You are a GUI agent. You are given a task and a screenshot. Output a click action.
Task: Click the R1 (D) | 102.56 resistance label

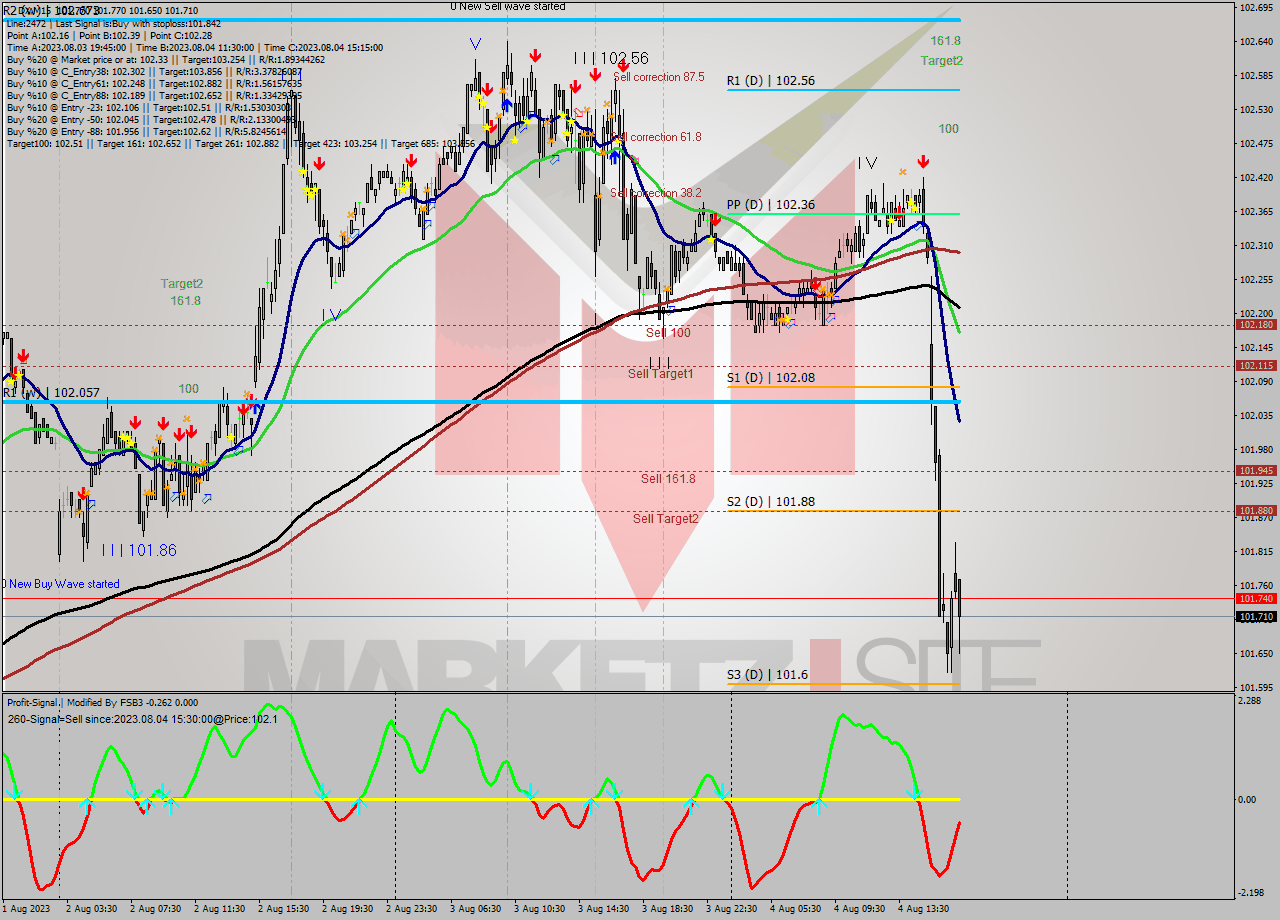point(770,81)
